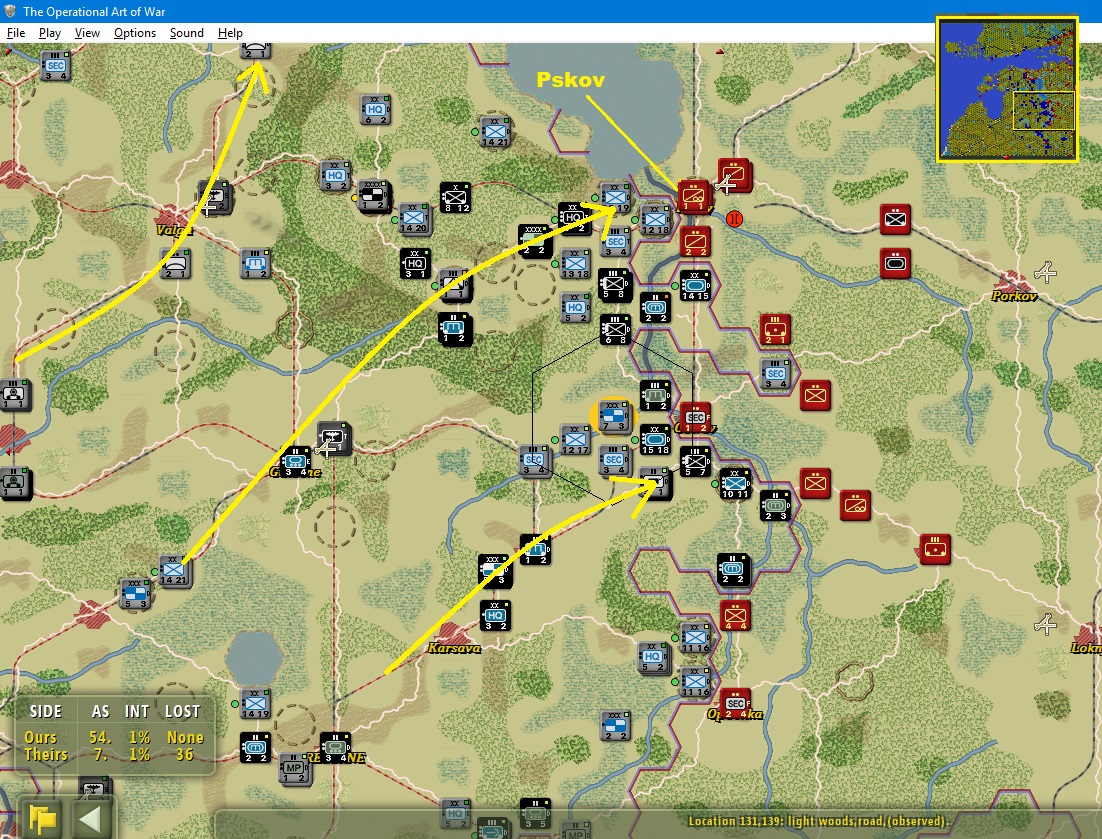Open the Sound menu
Viewport: 1102px width, 839px height.
(186, 33)
